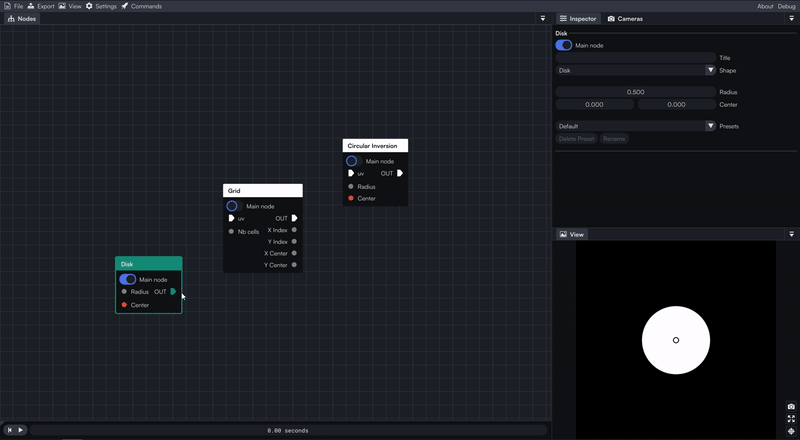Open the Settings menu
800x440 pixels.
pos(101,6)
